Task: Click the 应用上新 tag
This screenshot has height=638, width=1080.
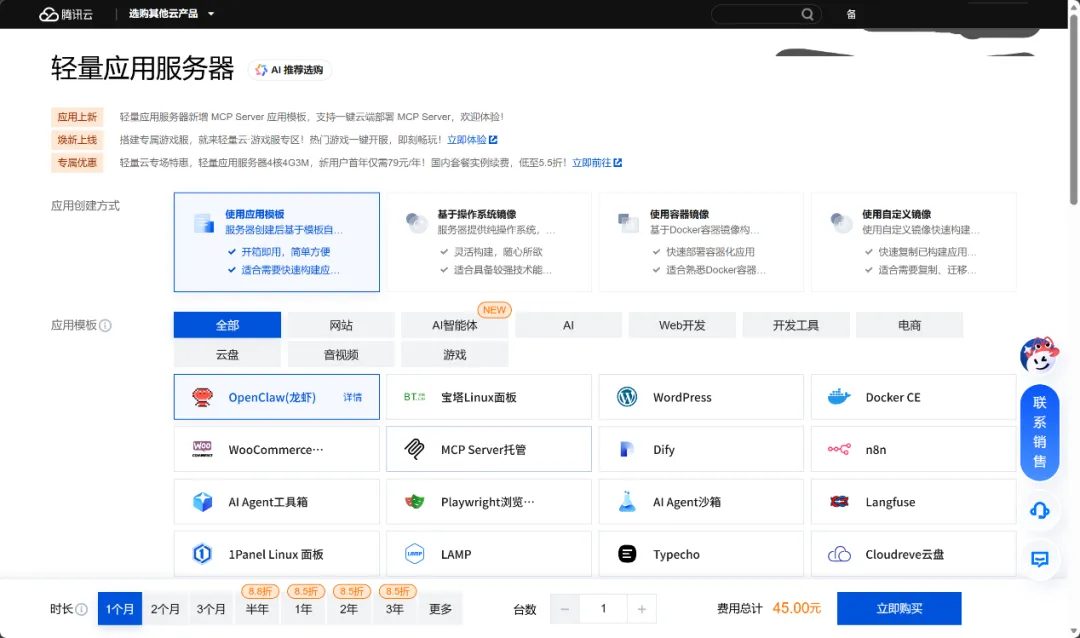Action: tap(77, 116)
